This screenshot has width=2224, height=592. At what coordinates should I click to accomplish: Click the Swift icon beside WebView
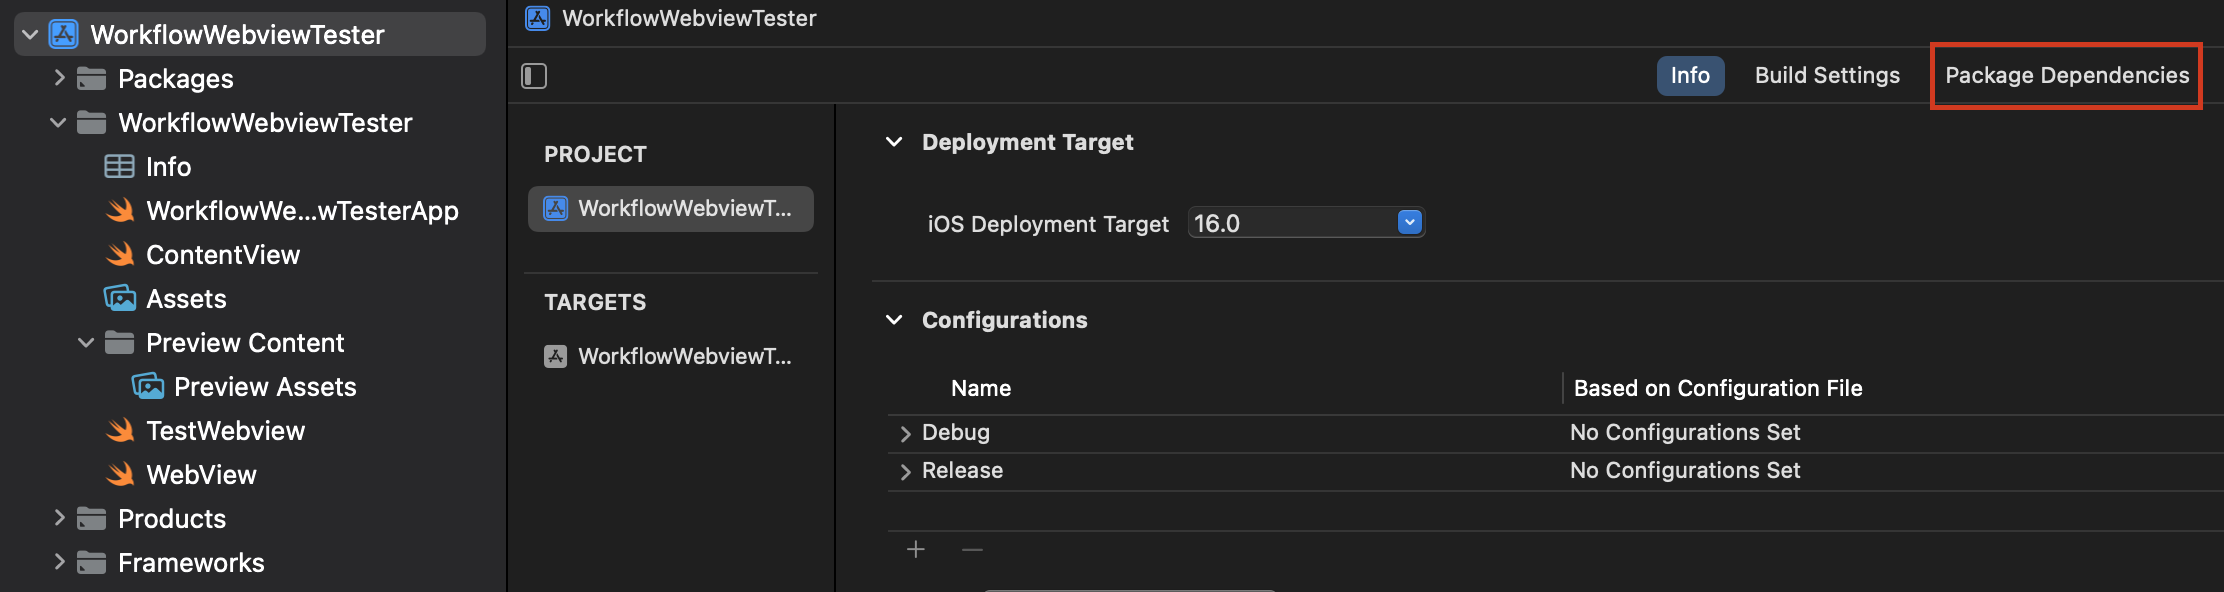[x=120, y=474]
